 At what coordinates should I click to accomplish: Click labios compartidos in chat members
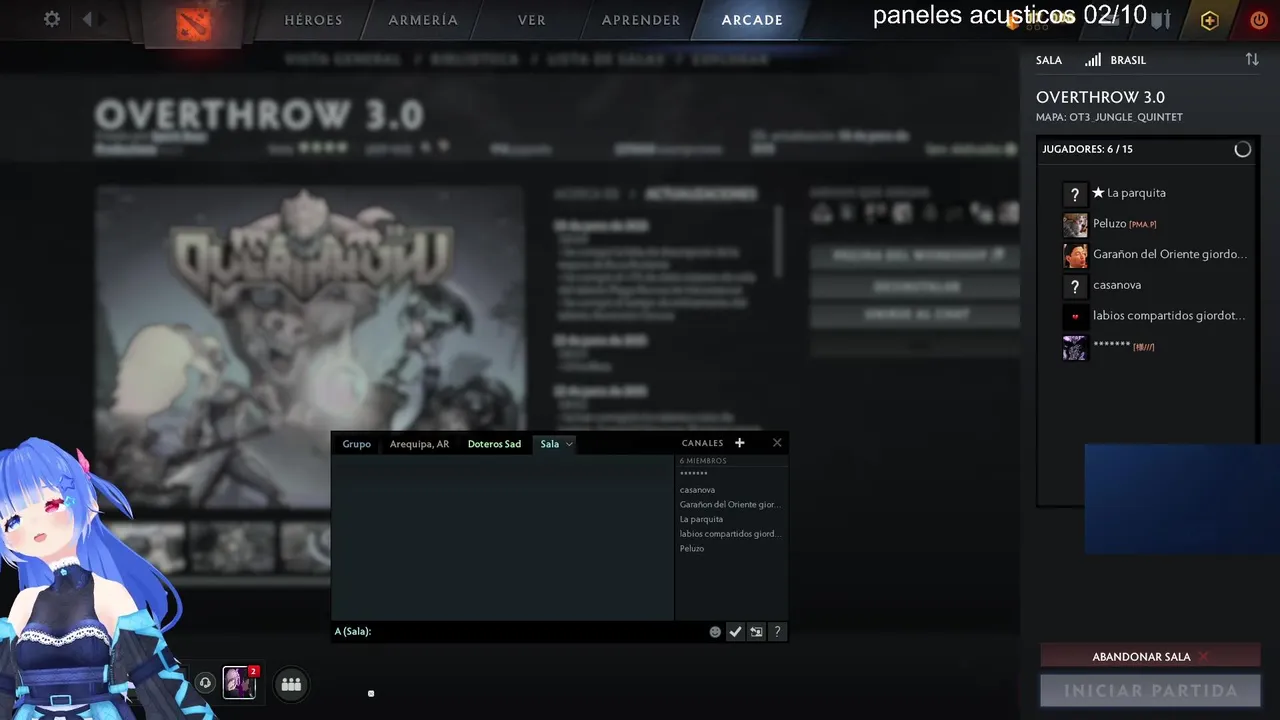click(x=730, y=534)
